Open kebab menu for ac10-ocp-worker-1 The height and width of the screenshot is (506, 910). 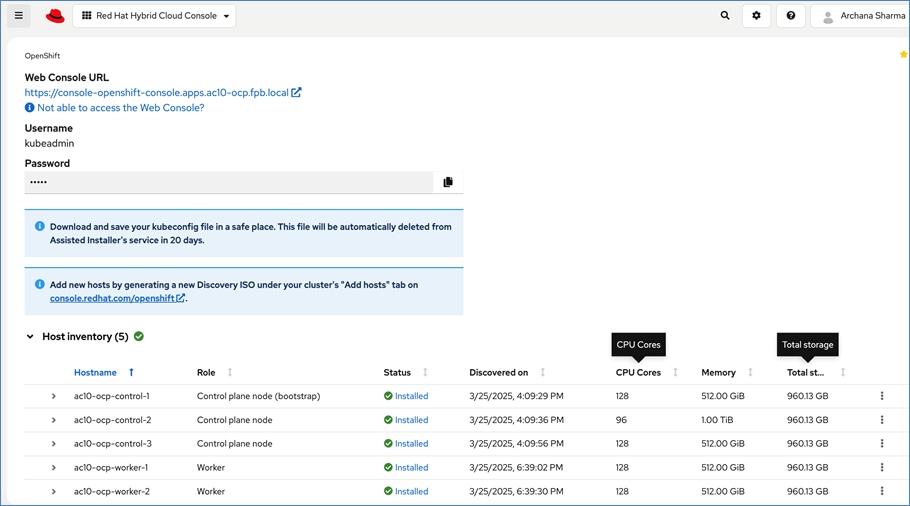pyautogui.click(x=882, y=468)
